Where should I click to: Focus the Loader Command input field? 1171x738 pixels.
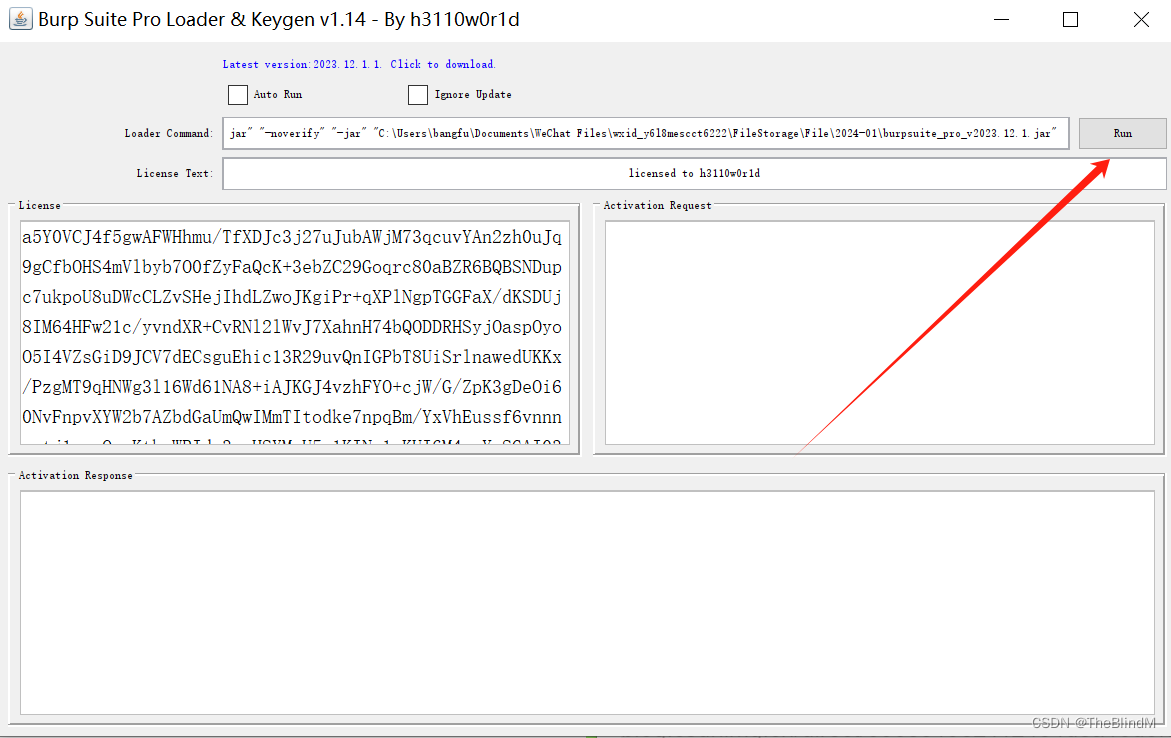click(x=645, y=133)
